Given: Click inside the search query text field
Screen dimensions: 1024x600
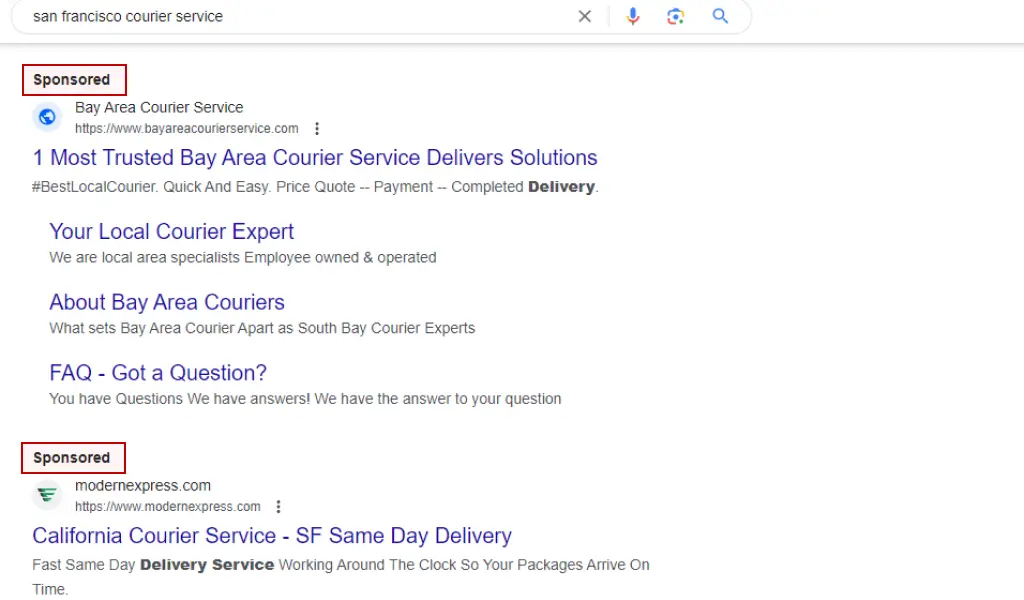Looking at the screenshot, I should [294, 16].
